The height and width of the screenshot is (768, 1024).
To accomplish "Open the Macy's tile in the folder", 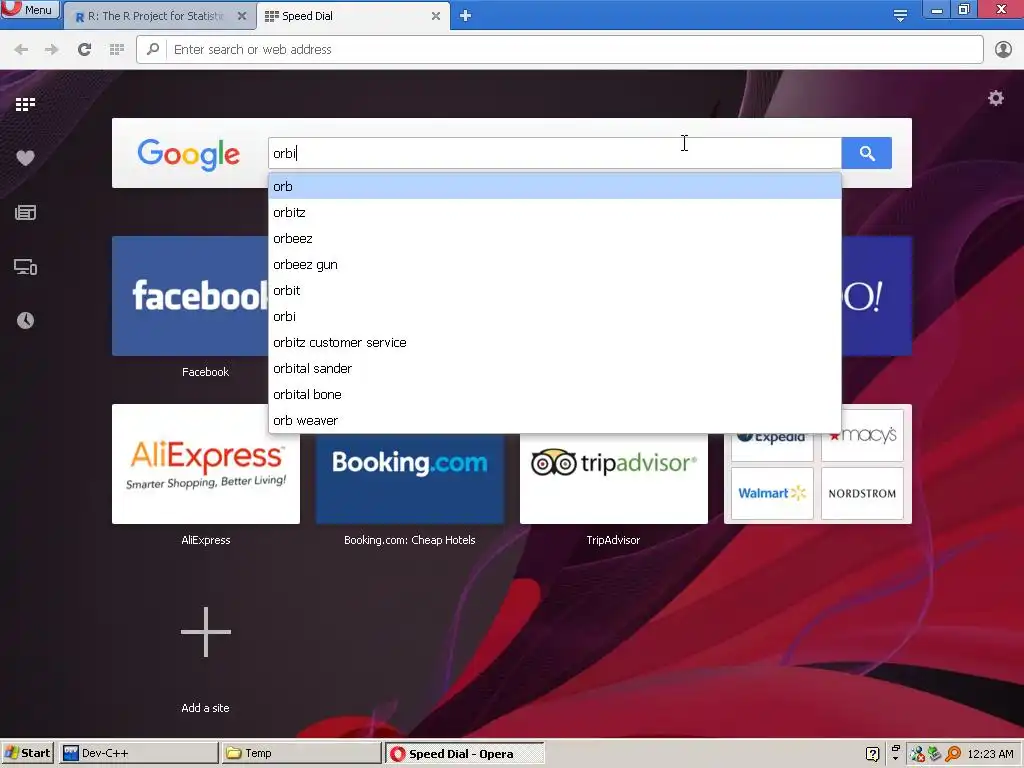I will pos(863,436).
